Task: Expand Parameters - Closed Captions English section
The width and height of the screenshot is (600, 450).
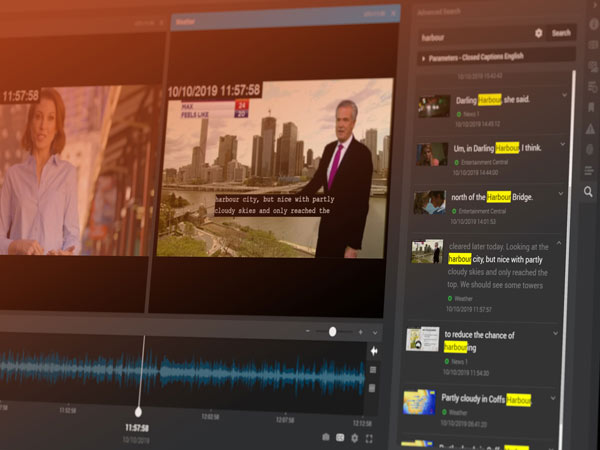Action: pos(496,57)
